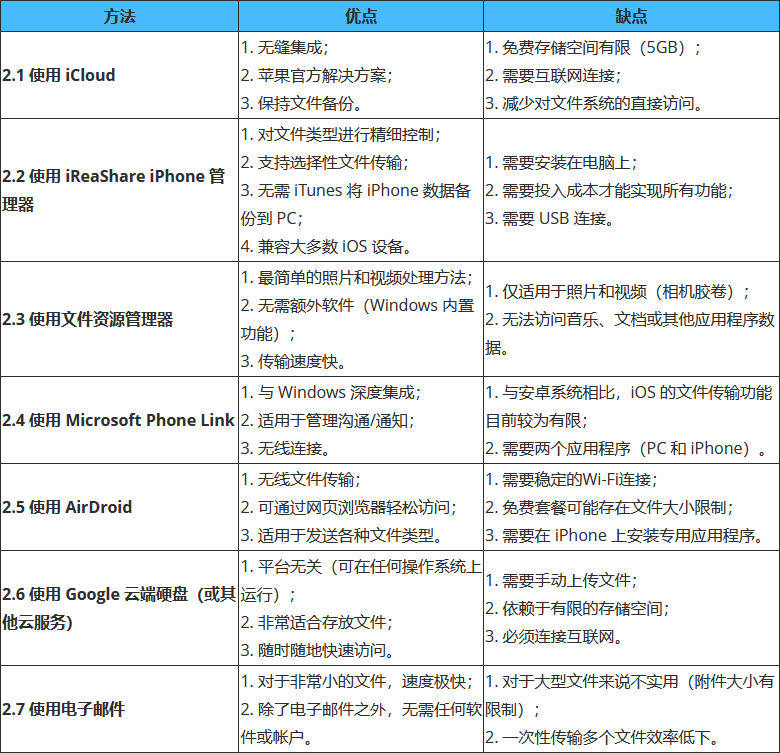Viewport: 780px width, 753px height.
Task: Click '1. 对于大型文件来说不实用 (附件大小有' line
Action: pos(630,681)
